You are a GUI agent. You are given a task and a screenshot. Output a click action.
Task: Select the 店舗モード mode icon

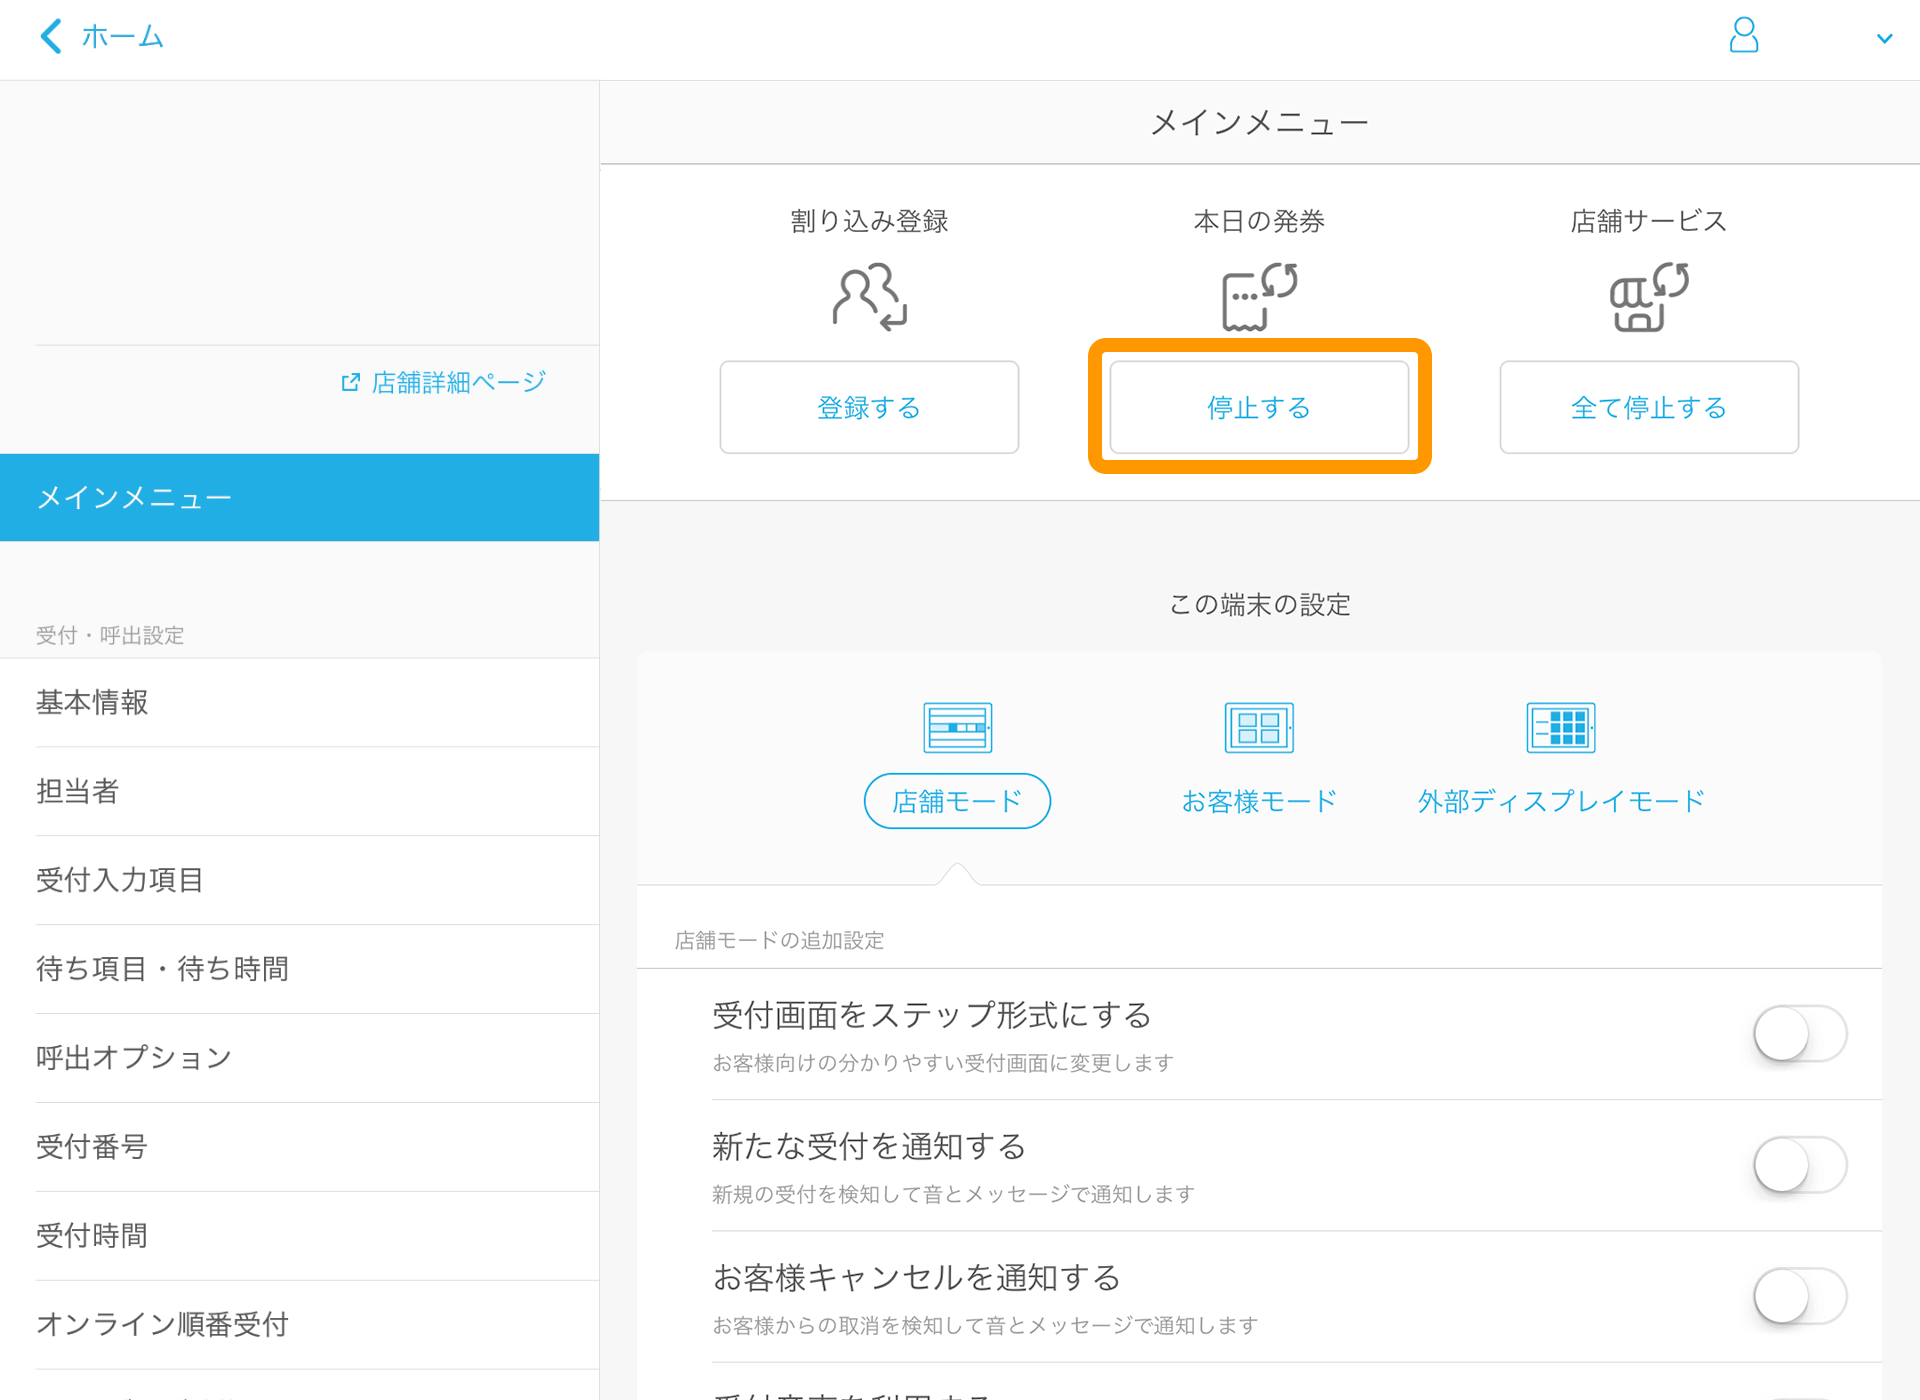[956, 727]
